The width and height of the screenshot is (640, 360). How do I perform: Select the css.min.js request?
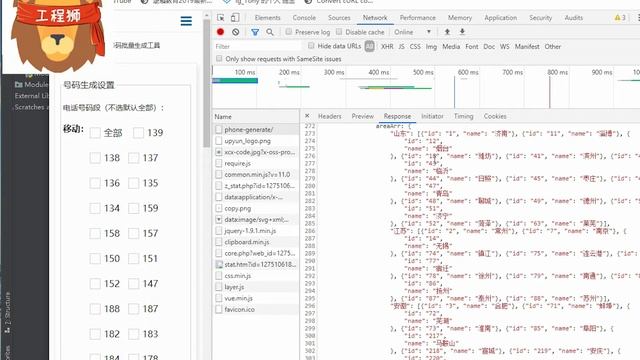coord(256,276)
